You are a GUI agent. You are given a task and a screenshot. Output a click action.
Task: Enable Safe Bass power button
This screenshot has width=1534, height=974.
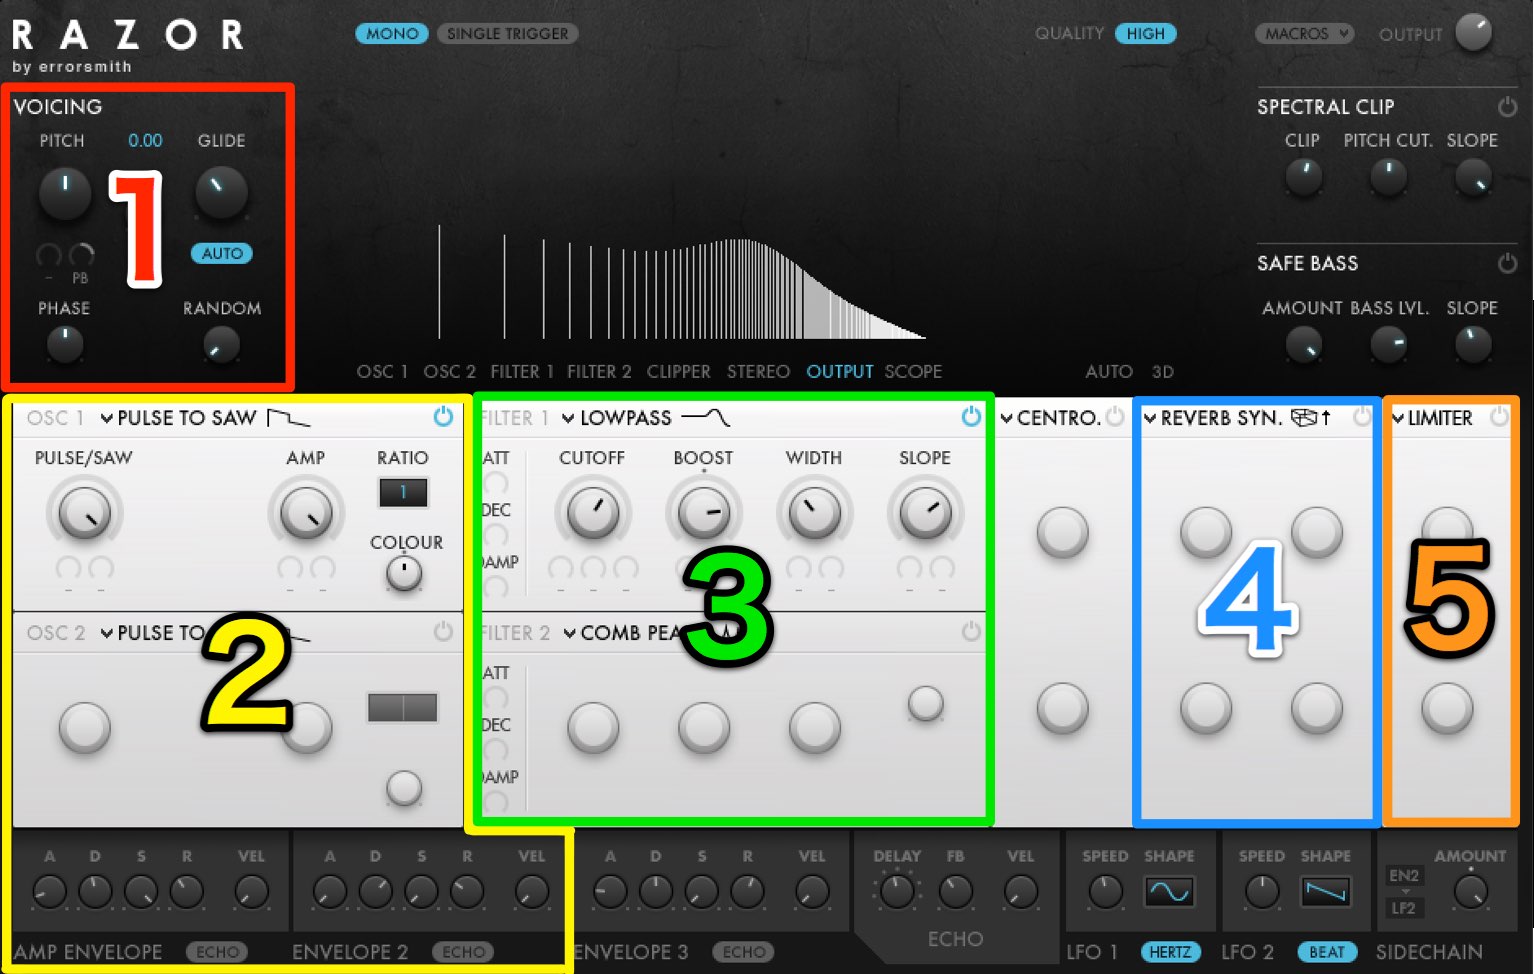click(1507, 263)
